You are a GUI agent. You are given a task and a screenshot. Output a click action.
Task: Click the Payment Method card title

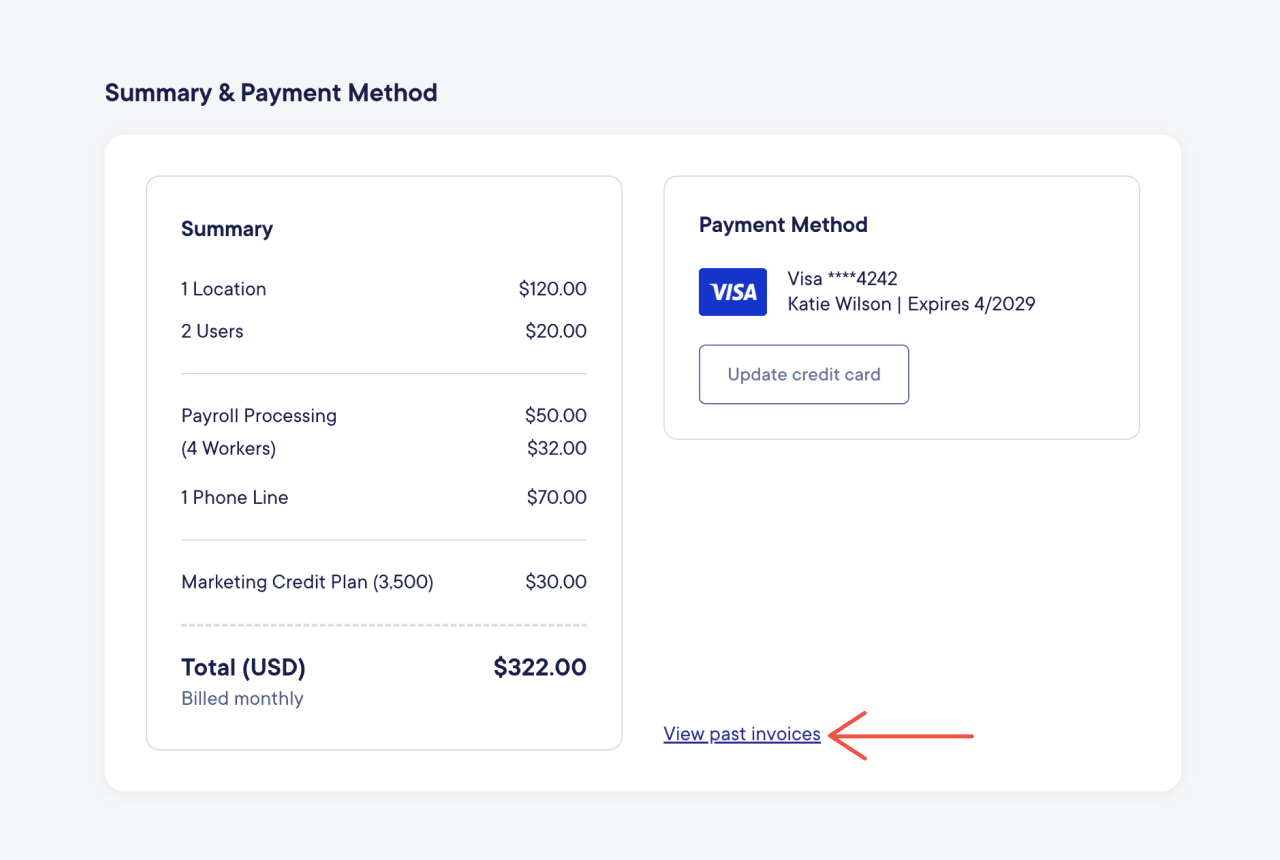(x=783, y=225)
